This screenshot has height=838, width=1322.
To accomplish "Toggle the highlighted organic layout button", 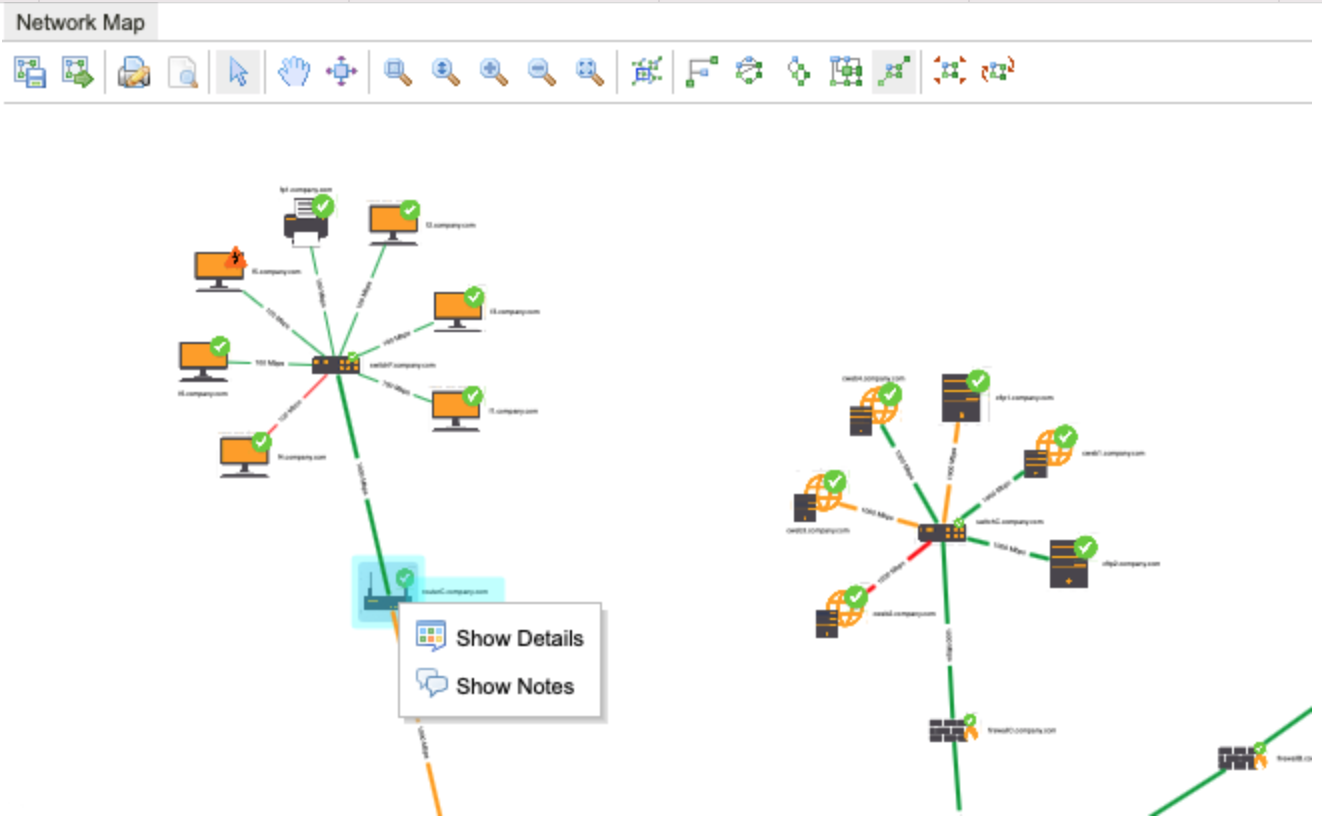I will tap(894, 72).
